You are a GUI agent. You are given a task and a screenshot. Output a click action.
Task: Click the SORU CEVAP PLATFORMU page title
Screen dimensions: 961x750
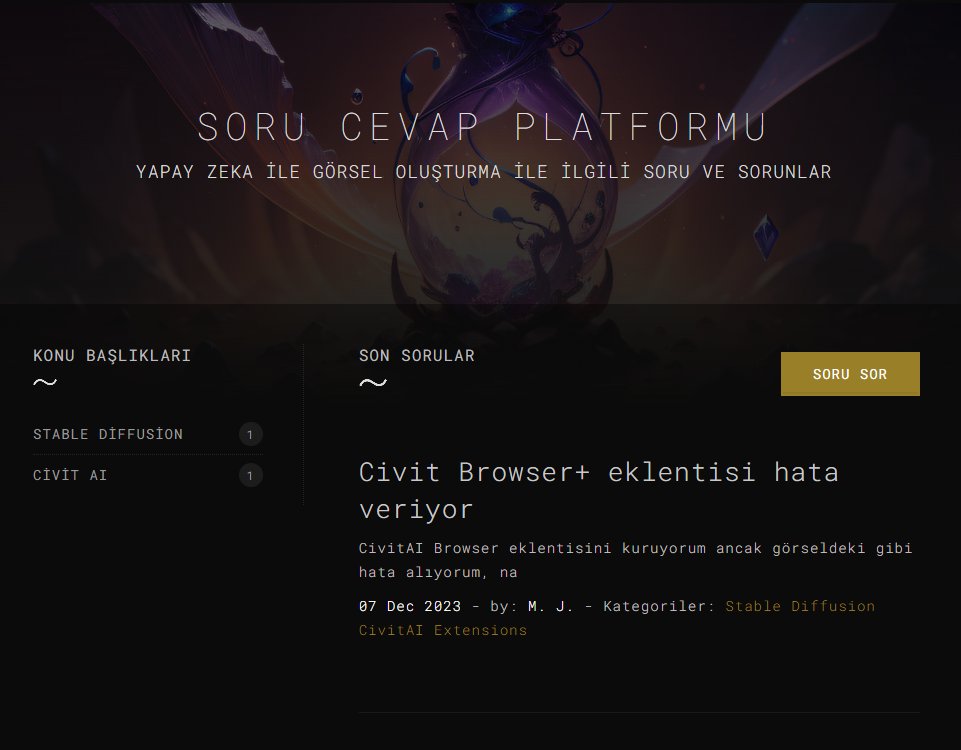click(483, 127)
